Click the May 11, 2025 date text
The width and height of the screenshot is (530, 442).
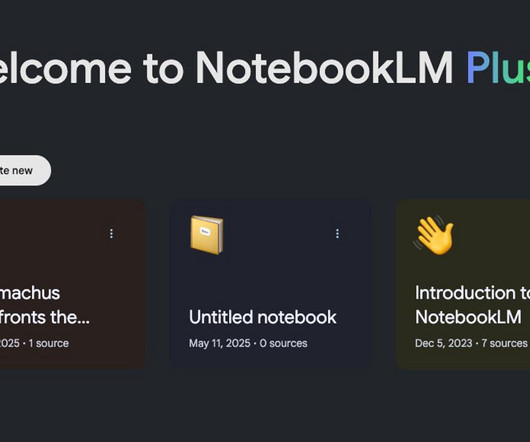[x=220, y=343]
